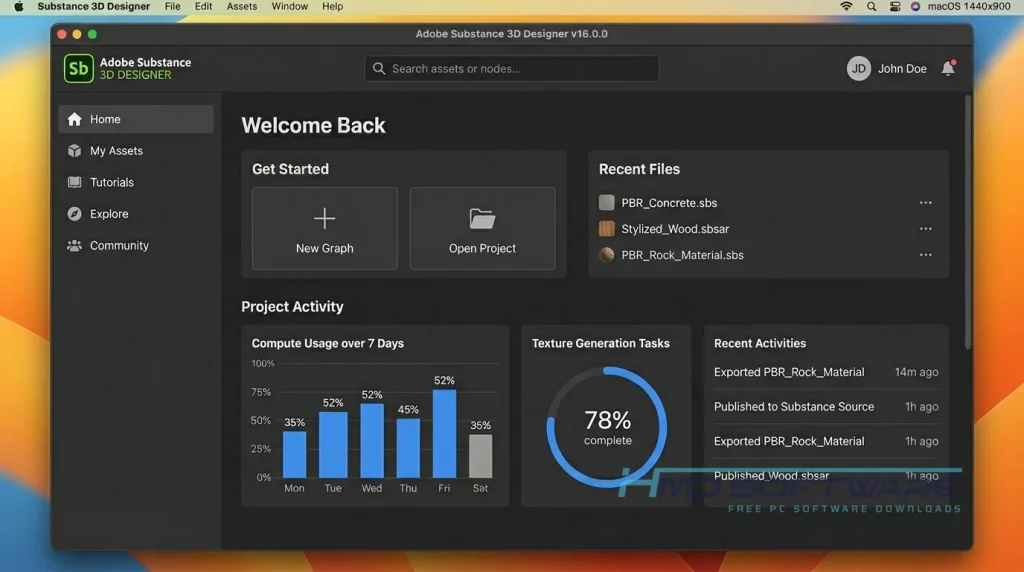The height and width of the screenshot is (572, 1024).
Task: Open the Window menu
Action: (x=289, y=7)
